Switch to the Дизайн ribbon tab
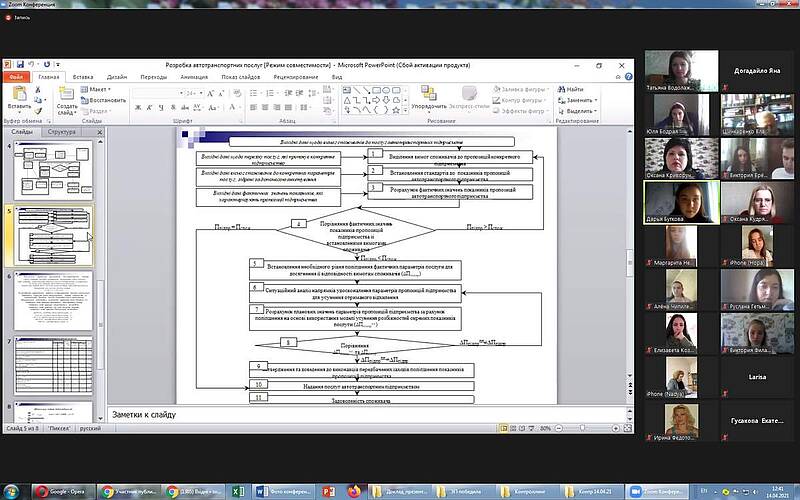 [117, 77]
